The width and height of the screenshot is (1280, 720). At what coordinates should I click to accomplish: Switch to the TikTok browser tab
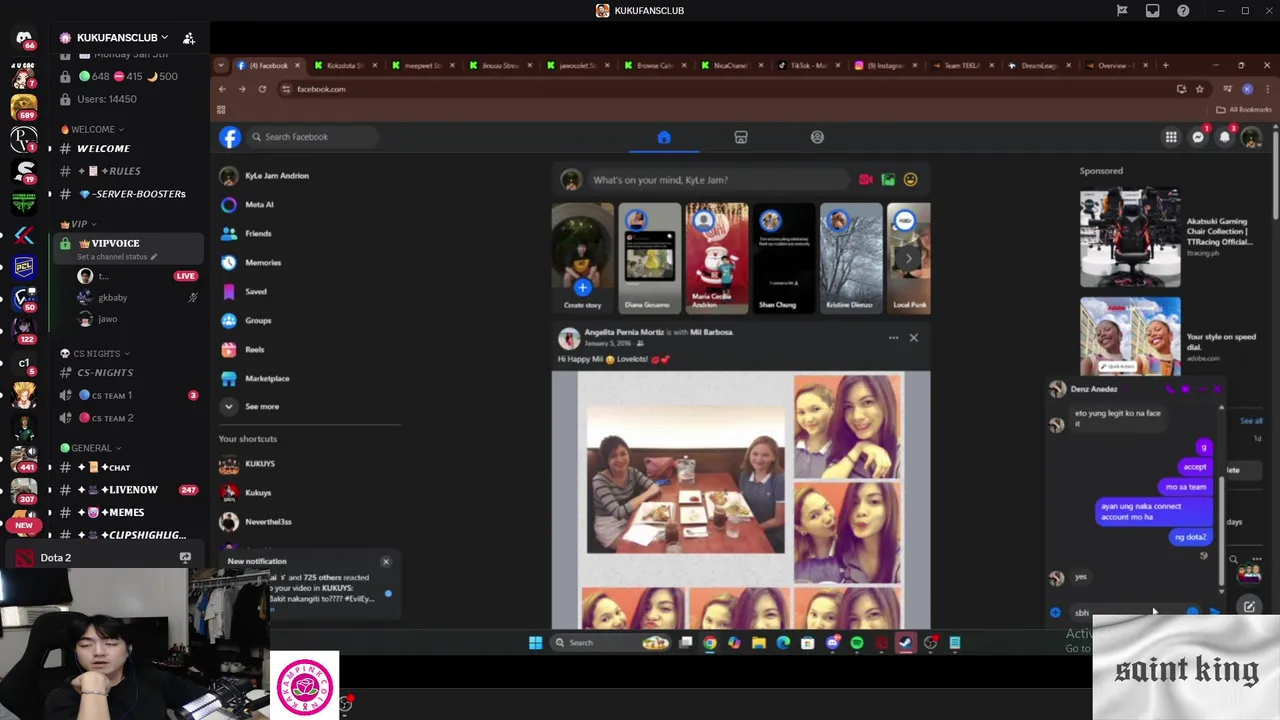pyautogui.click(x=808, y=65)
